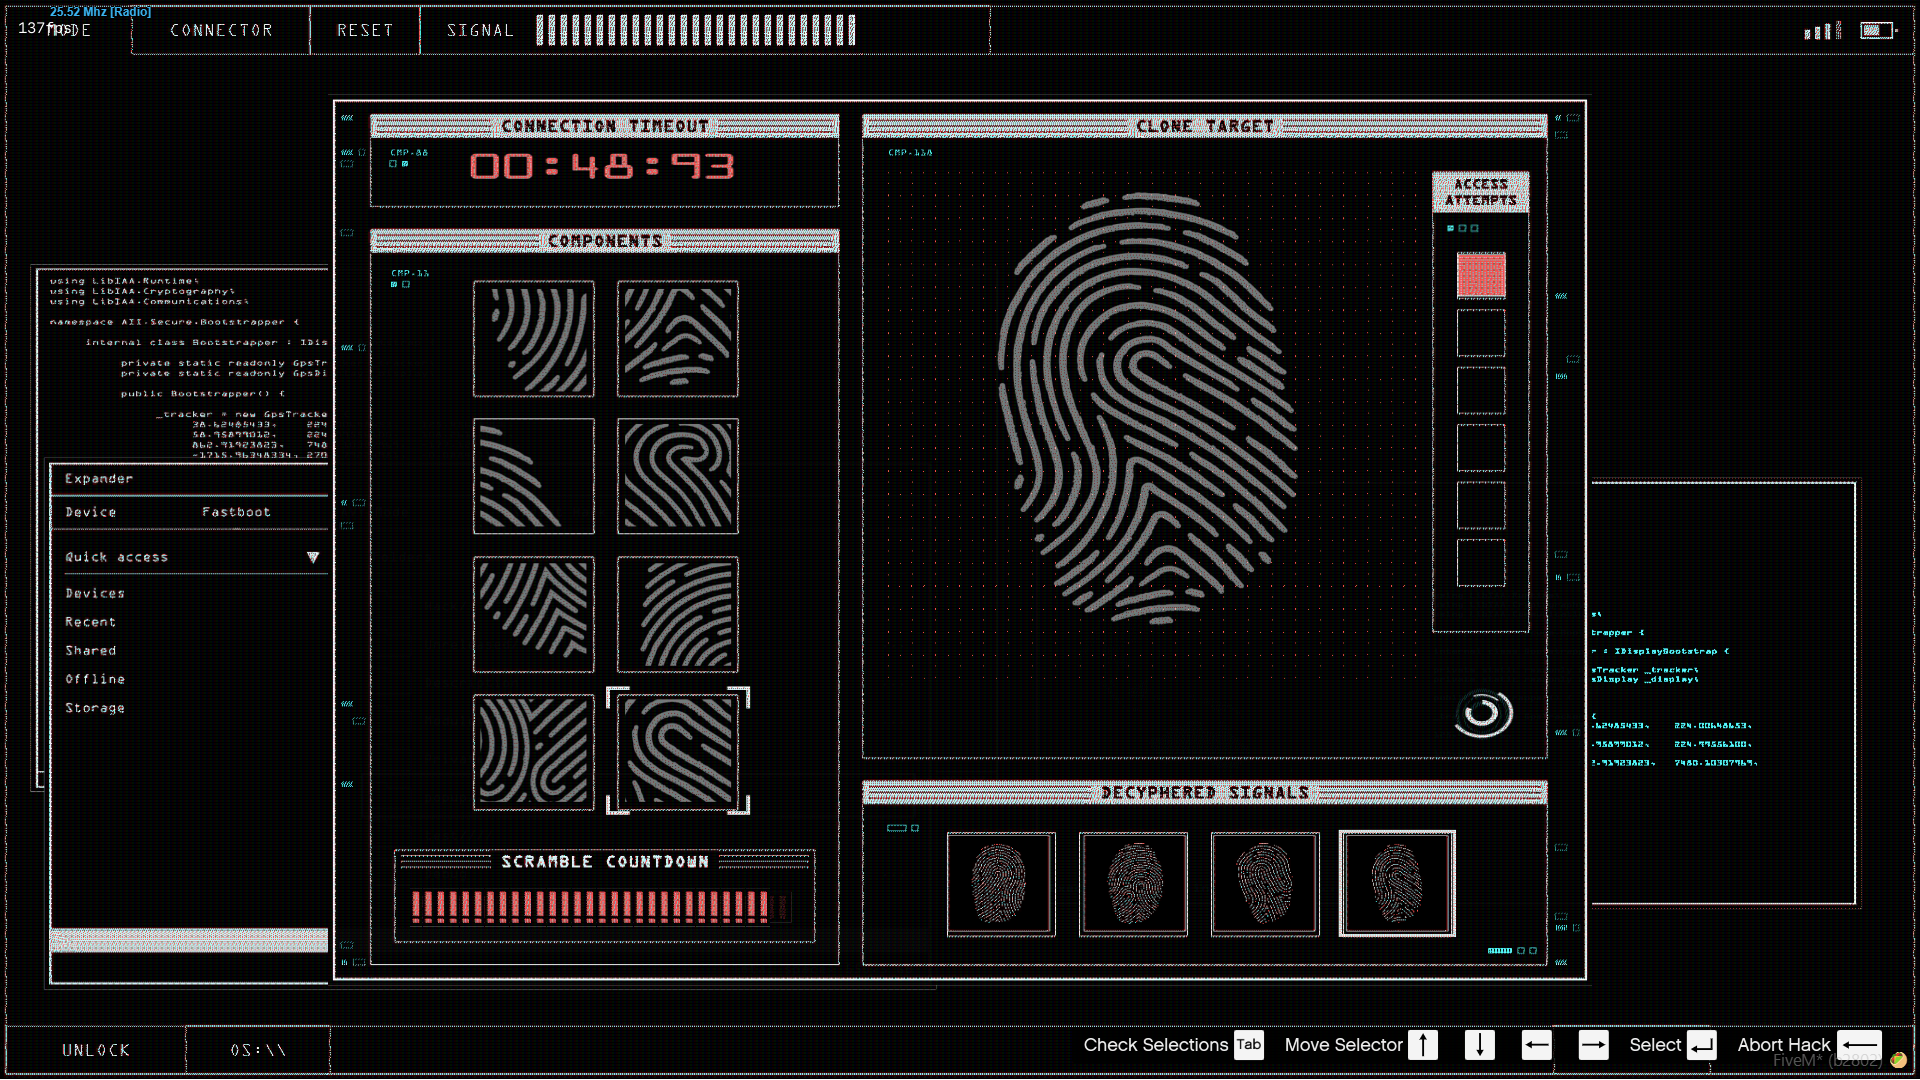Click the UNLOCK button at bottom left
1920x1080 pixels.
tap(96, 1050)
